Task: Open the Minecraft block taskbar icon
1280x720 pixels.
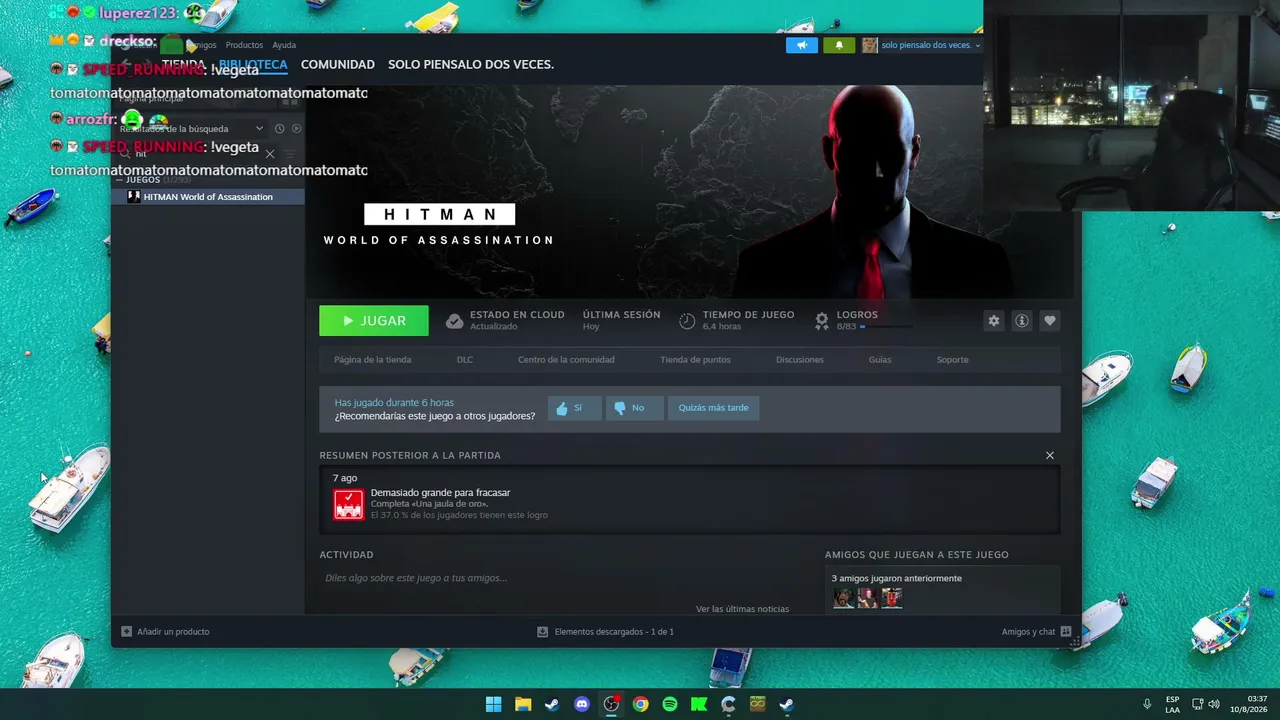Action: click(x=758, y=704)
